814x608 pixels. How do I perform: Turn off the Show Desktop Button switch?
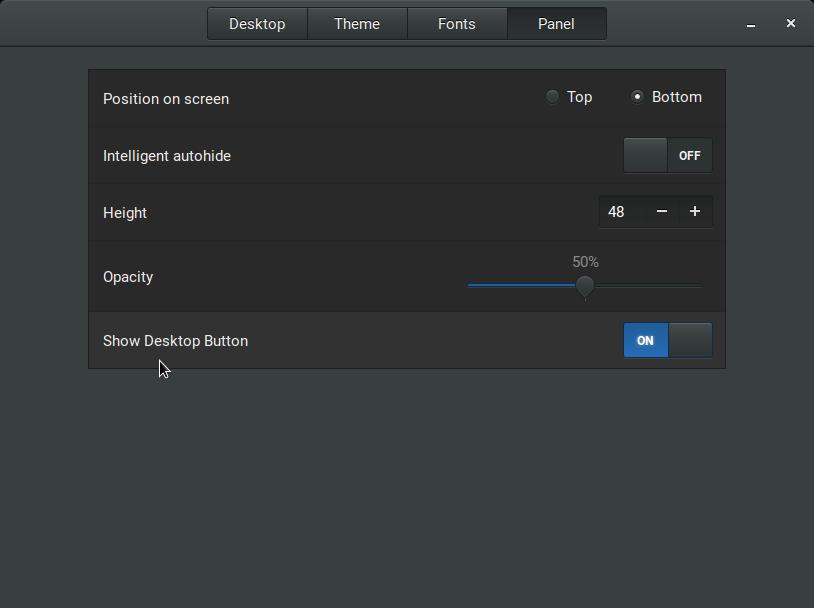[x=667, y=341]
